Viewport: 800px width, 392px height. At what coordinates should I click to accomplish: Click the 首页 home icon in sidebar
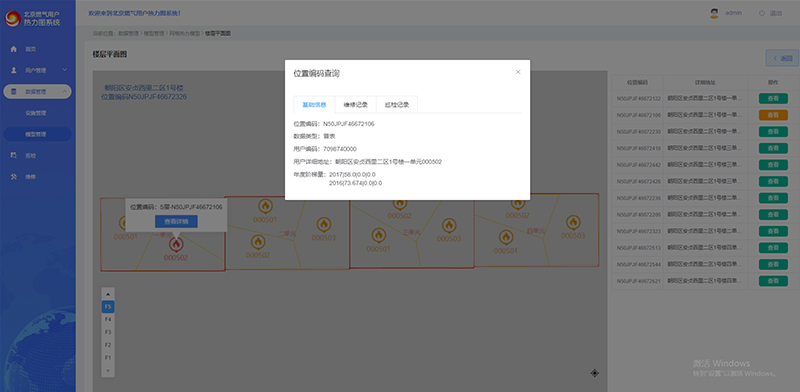point(14,49)
